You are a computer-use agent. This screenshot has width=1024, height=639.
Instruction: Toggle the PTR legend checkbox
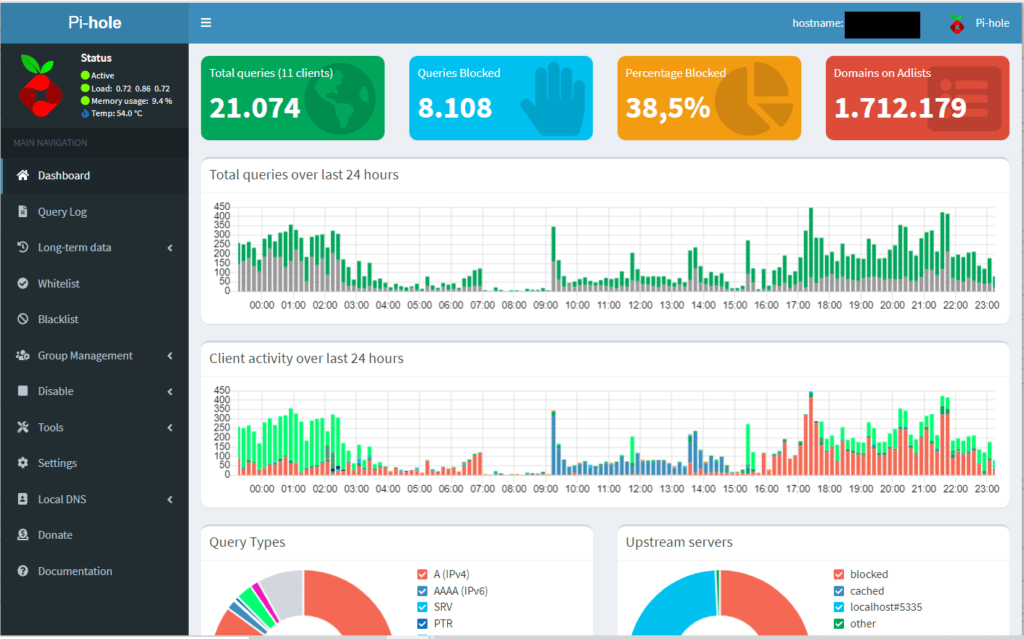[423, 623]
